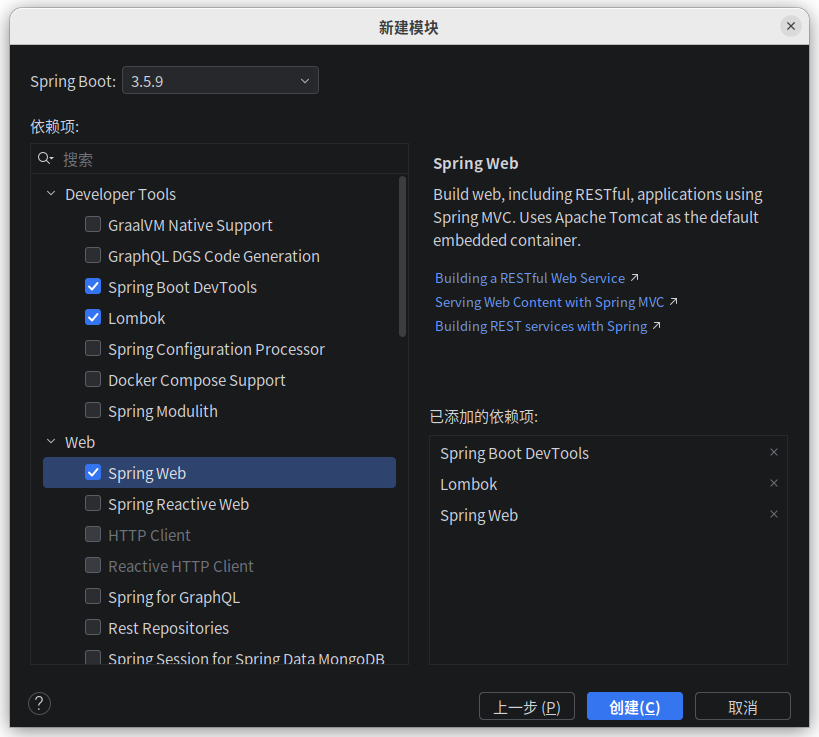The height and width of the screenshot is (737, 819).
Task: Select Spring Reactive Web label
Action: [x=178, y=504]
